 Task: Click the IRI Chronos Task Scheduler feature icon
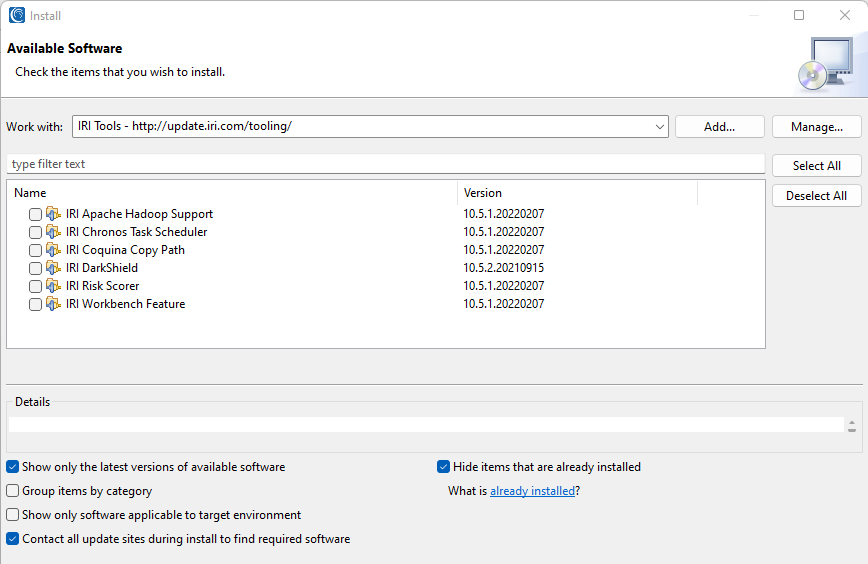[53, 231]
